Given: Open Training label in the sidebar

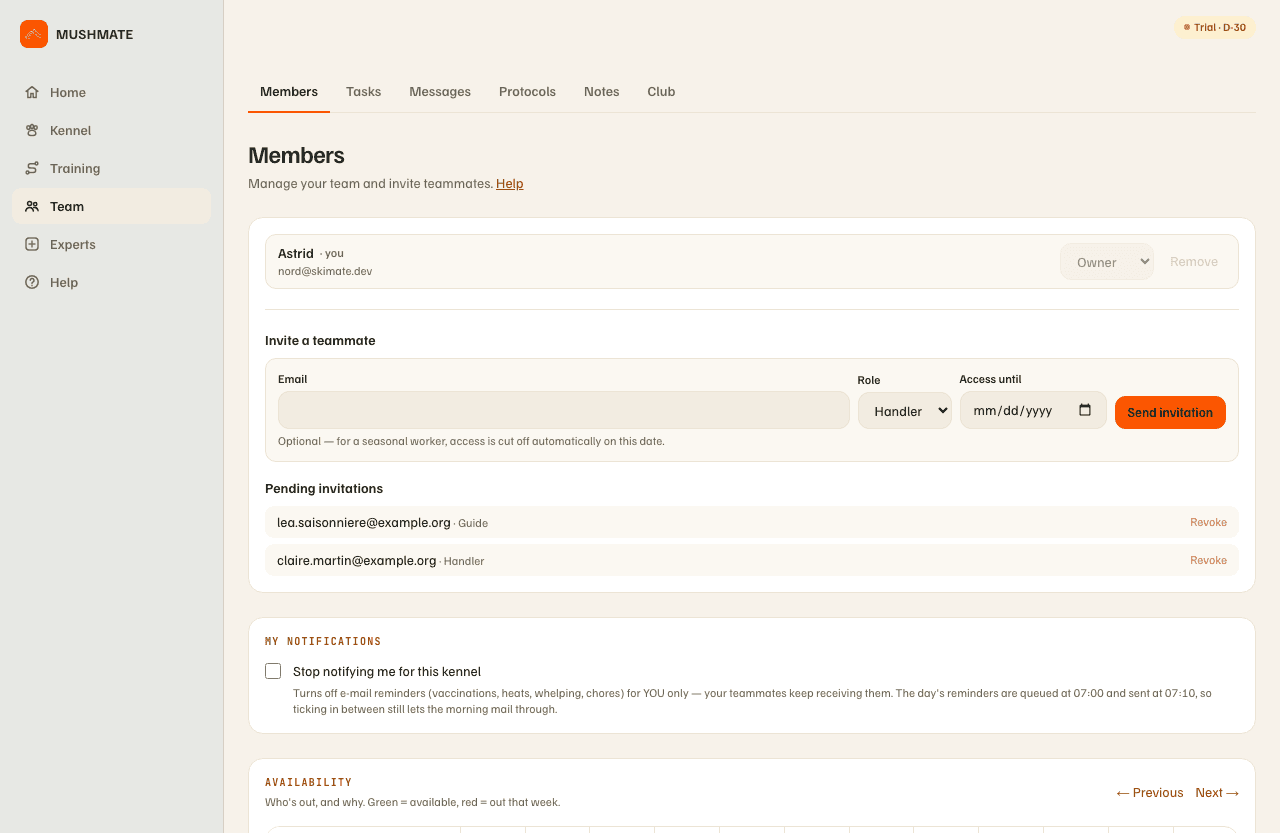Looking at the screenshot, I should pos(75,168).
